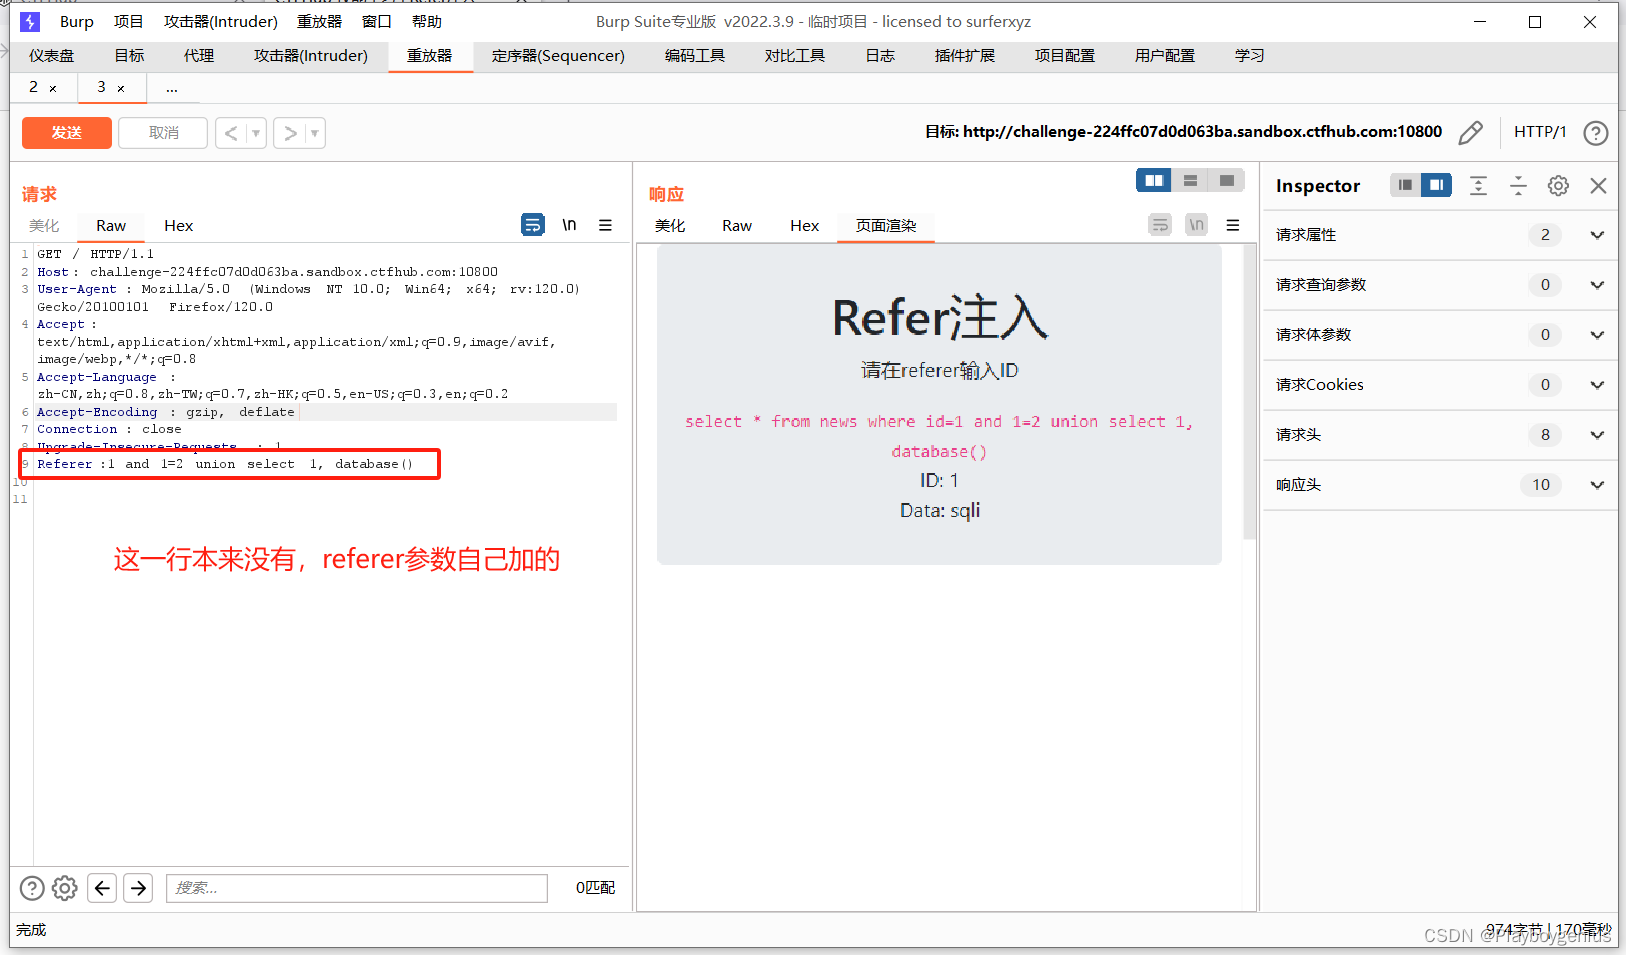Click response pane vertical scrollbar
The height and width of the screenshot is (955, 1626).
[x=1249, y=392]
